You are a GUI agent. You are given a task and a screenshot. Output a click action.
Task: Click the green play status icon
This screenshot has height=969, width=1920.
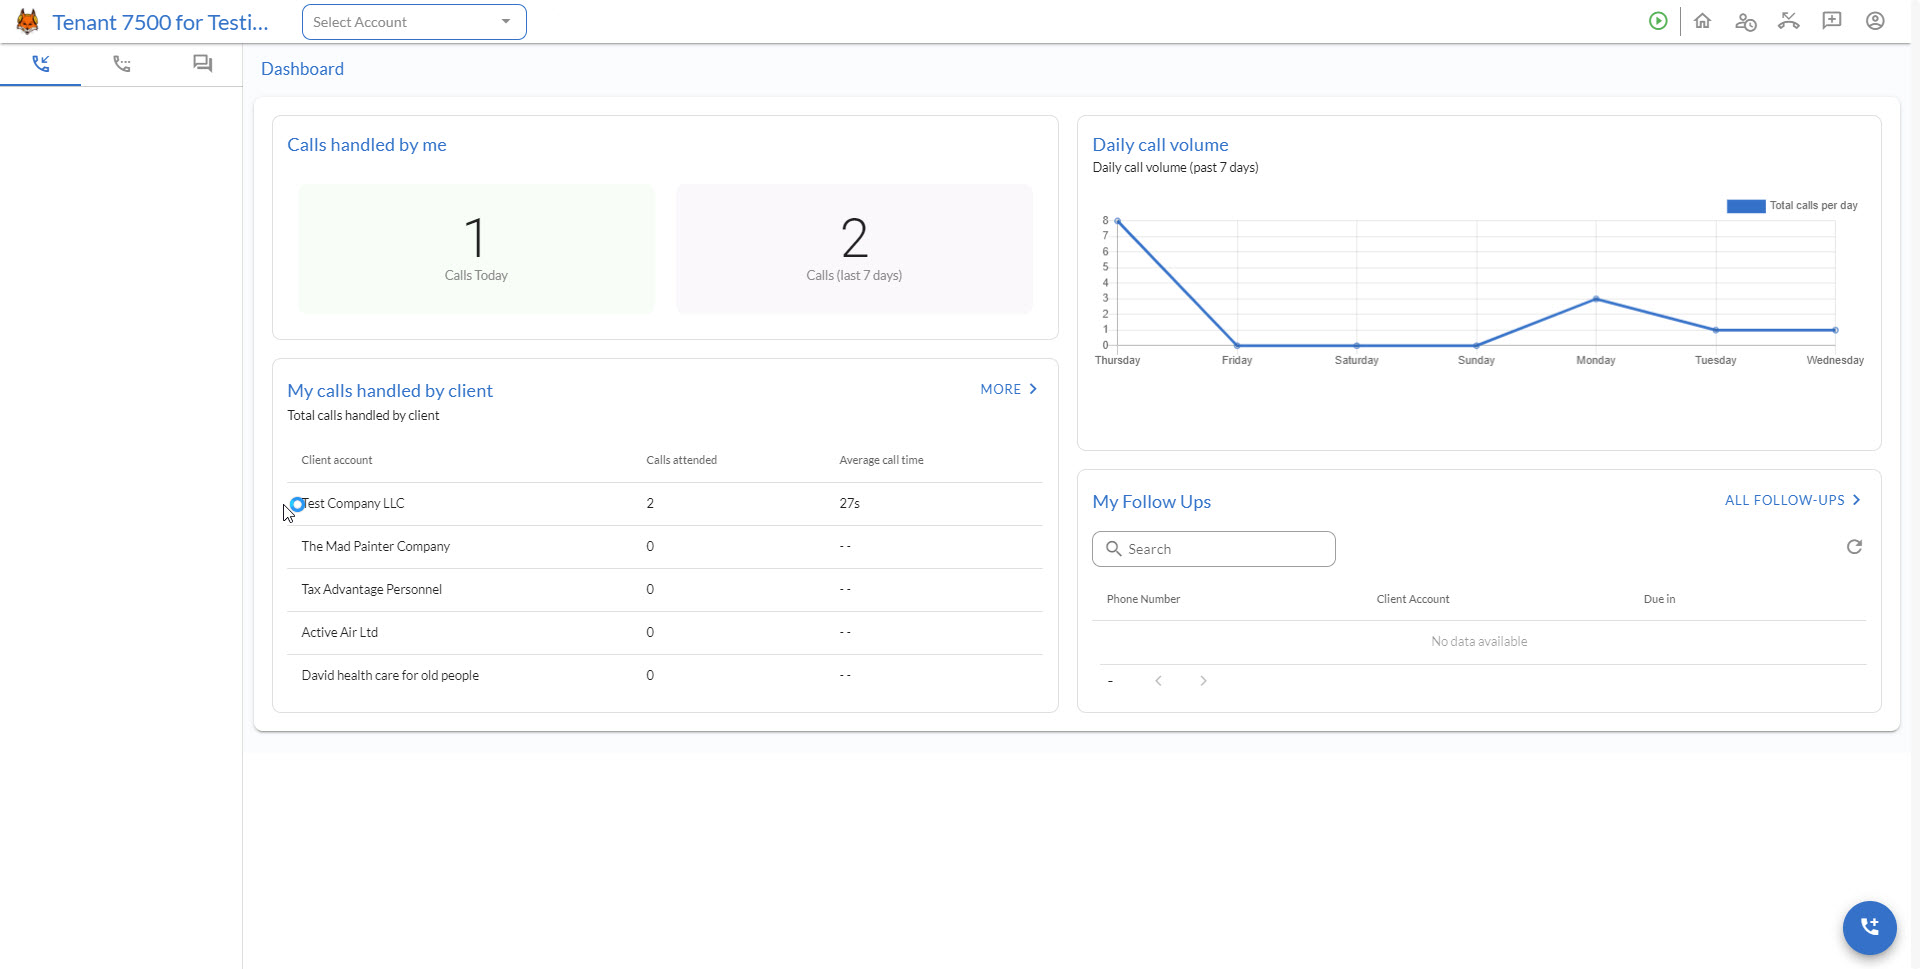[1658, 21]
